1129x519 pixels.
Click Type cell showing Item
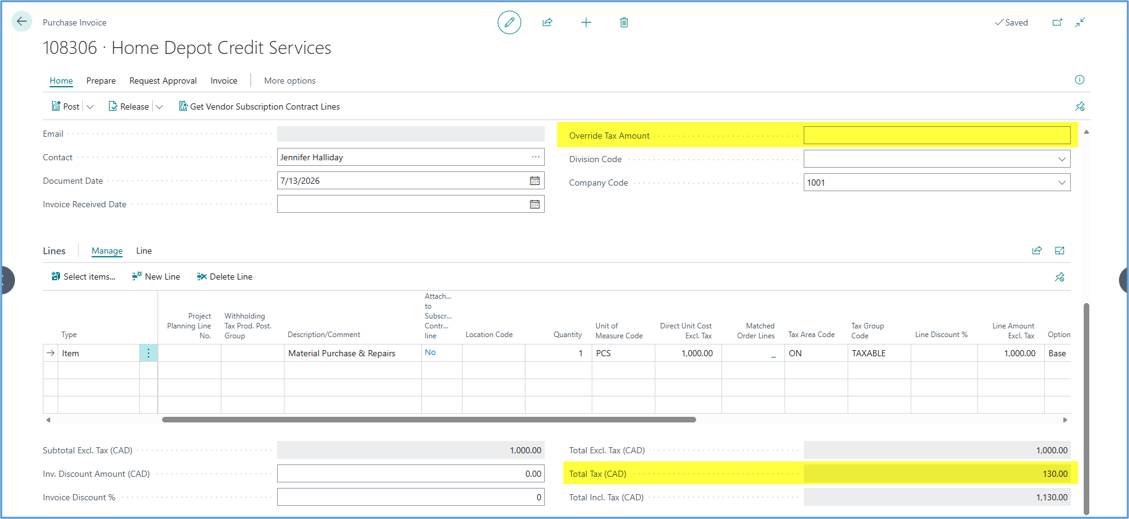pyautogui.click(x=99, y=353)
